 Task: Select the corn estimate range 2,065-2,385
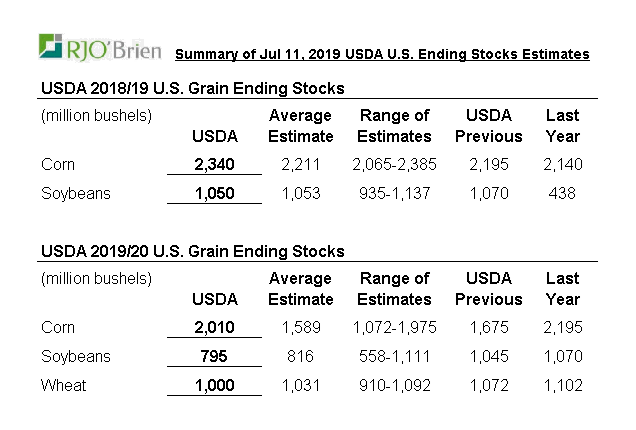[395, 164]
